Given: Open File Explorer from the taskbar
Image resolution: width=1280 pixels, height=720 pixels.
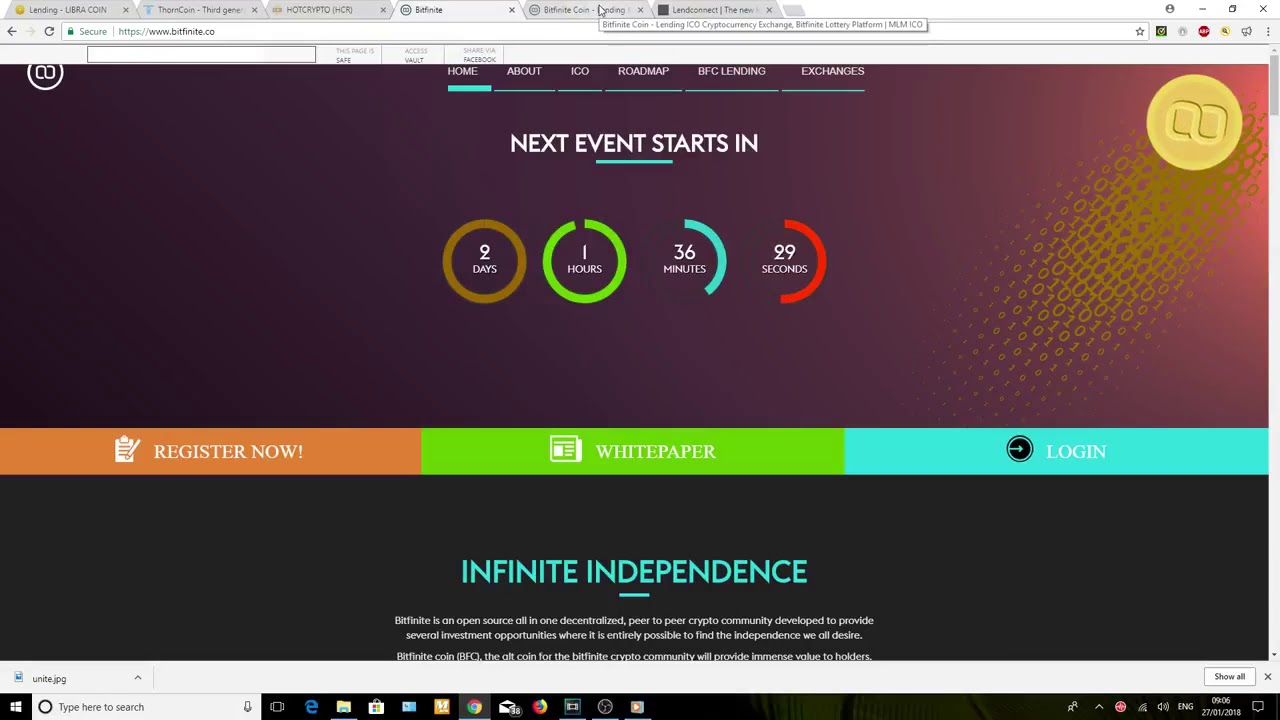Looking at the screenshot, I should point(343,707).
